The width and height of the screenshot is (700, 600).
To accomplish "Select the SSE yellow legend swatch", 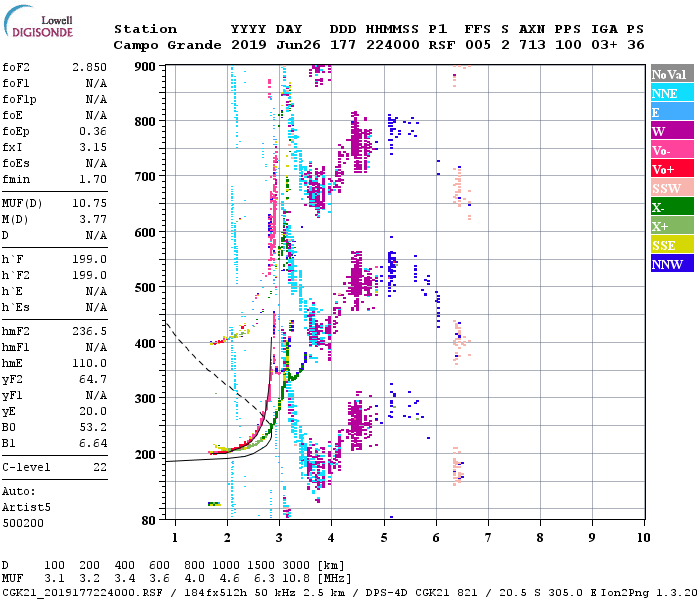I will [x=672, y=244].
